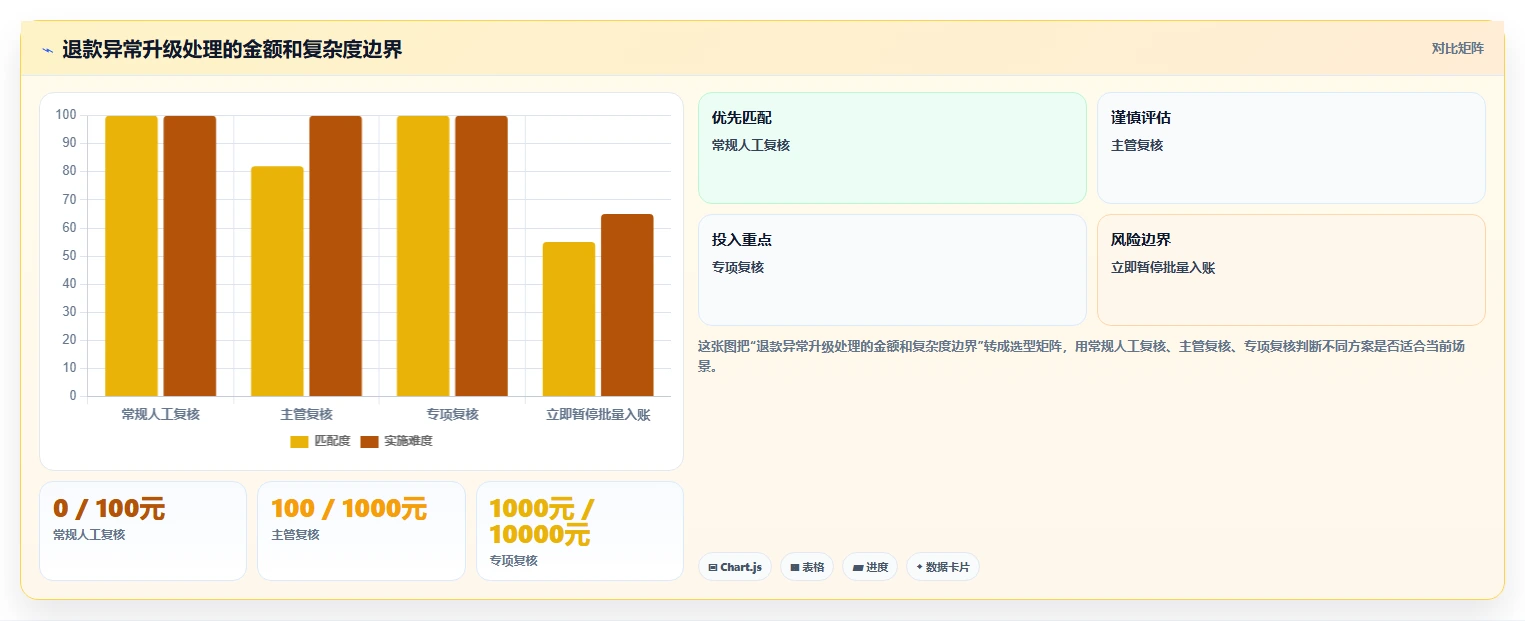Open the 投入重点 matrix card
1525x621 pixels.
tap(892, 270)
